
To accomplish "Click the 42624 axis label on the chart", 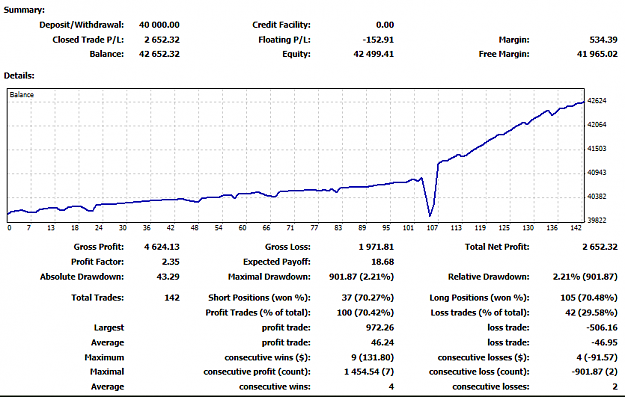I will tap(597, 100).
